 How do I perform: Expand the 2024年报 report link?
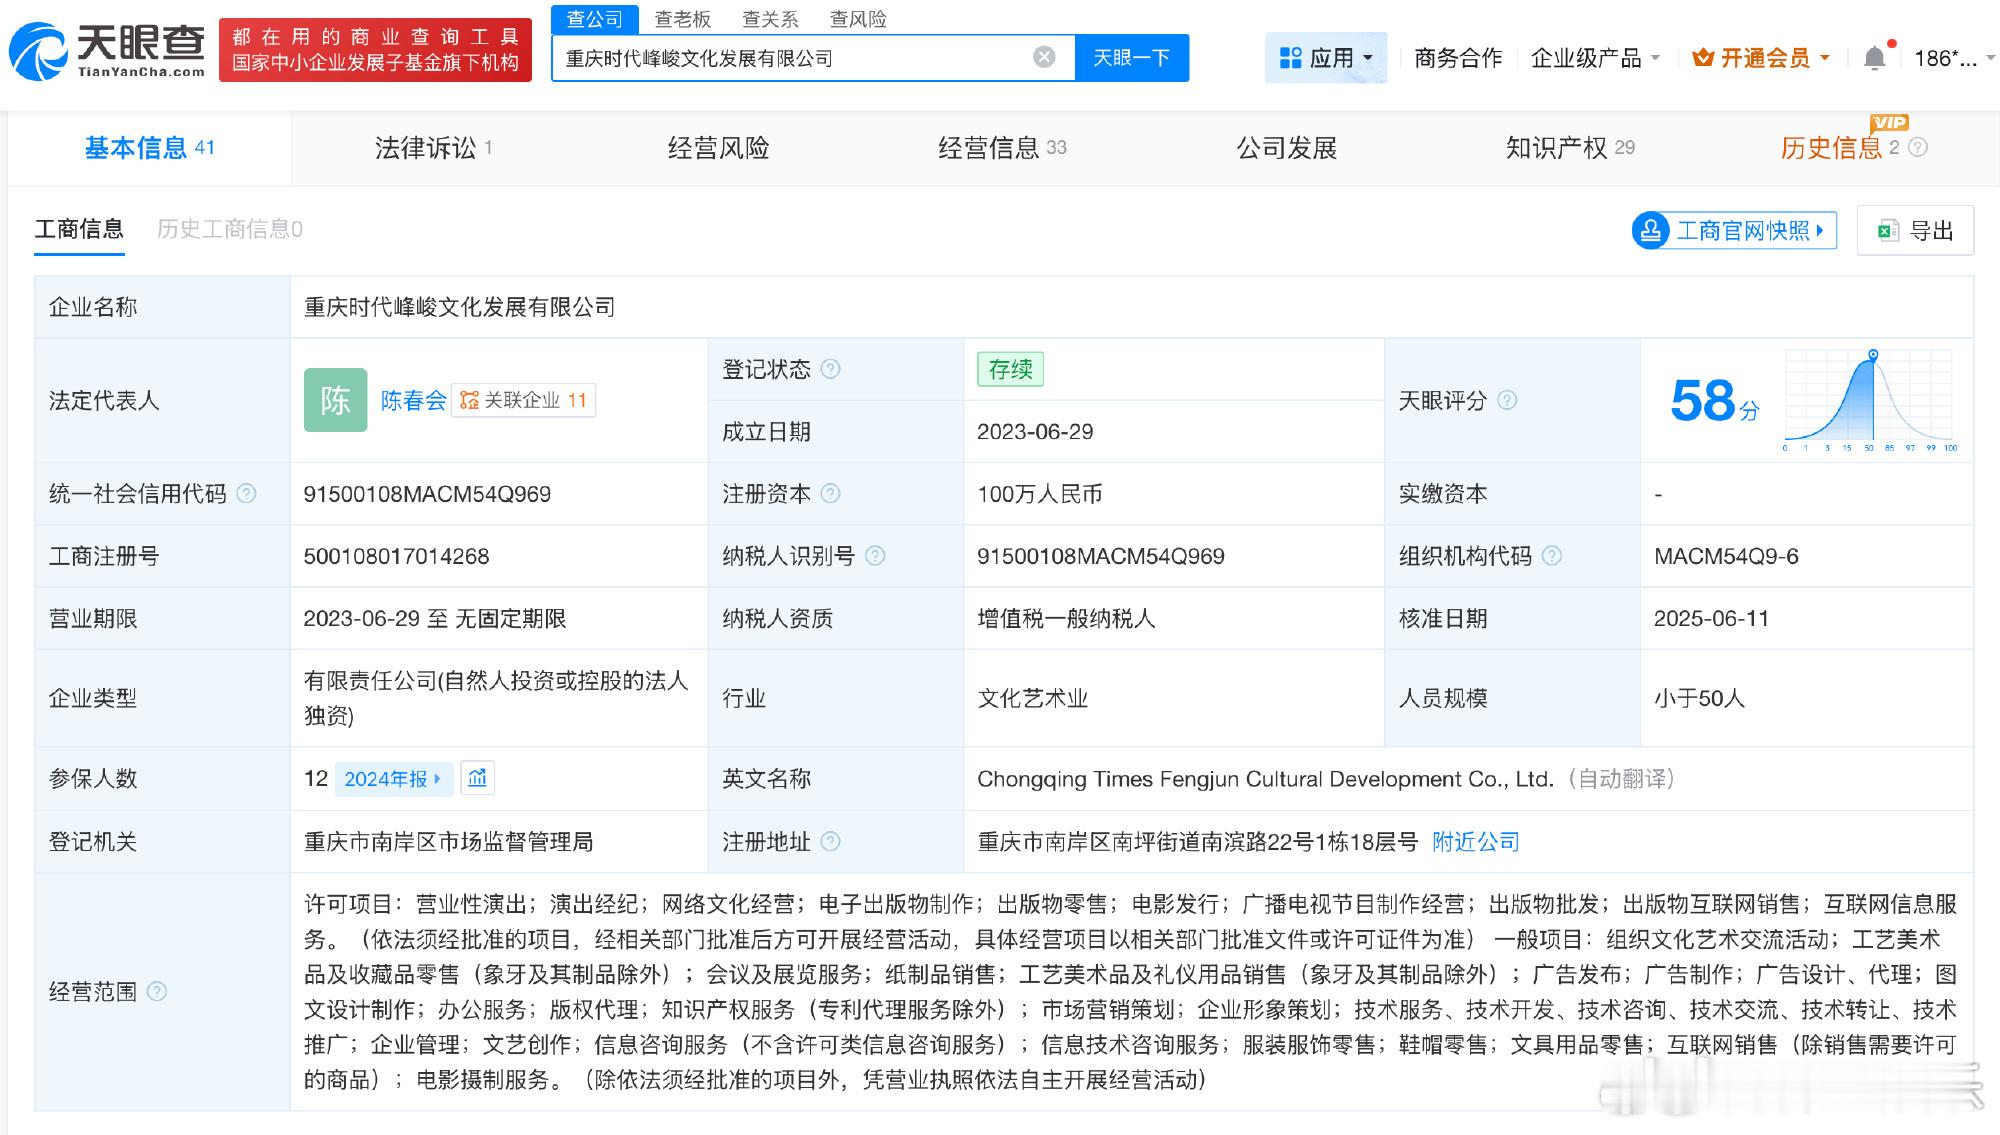click(x=392, y=779)
